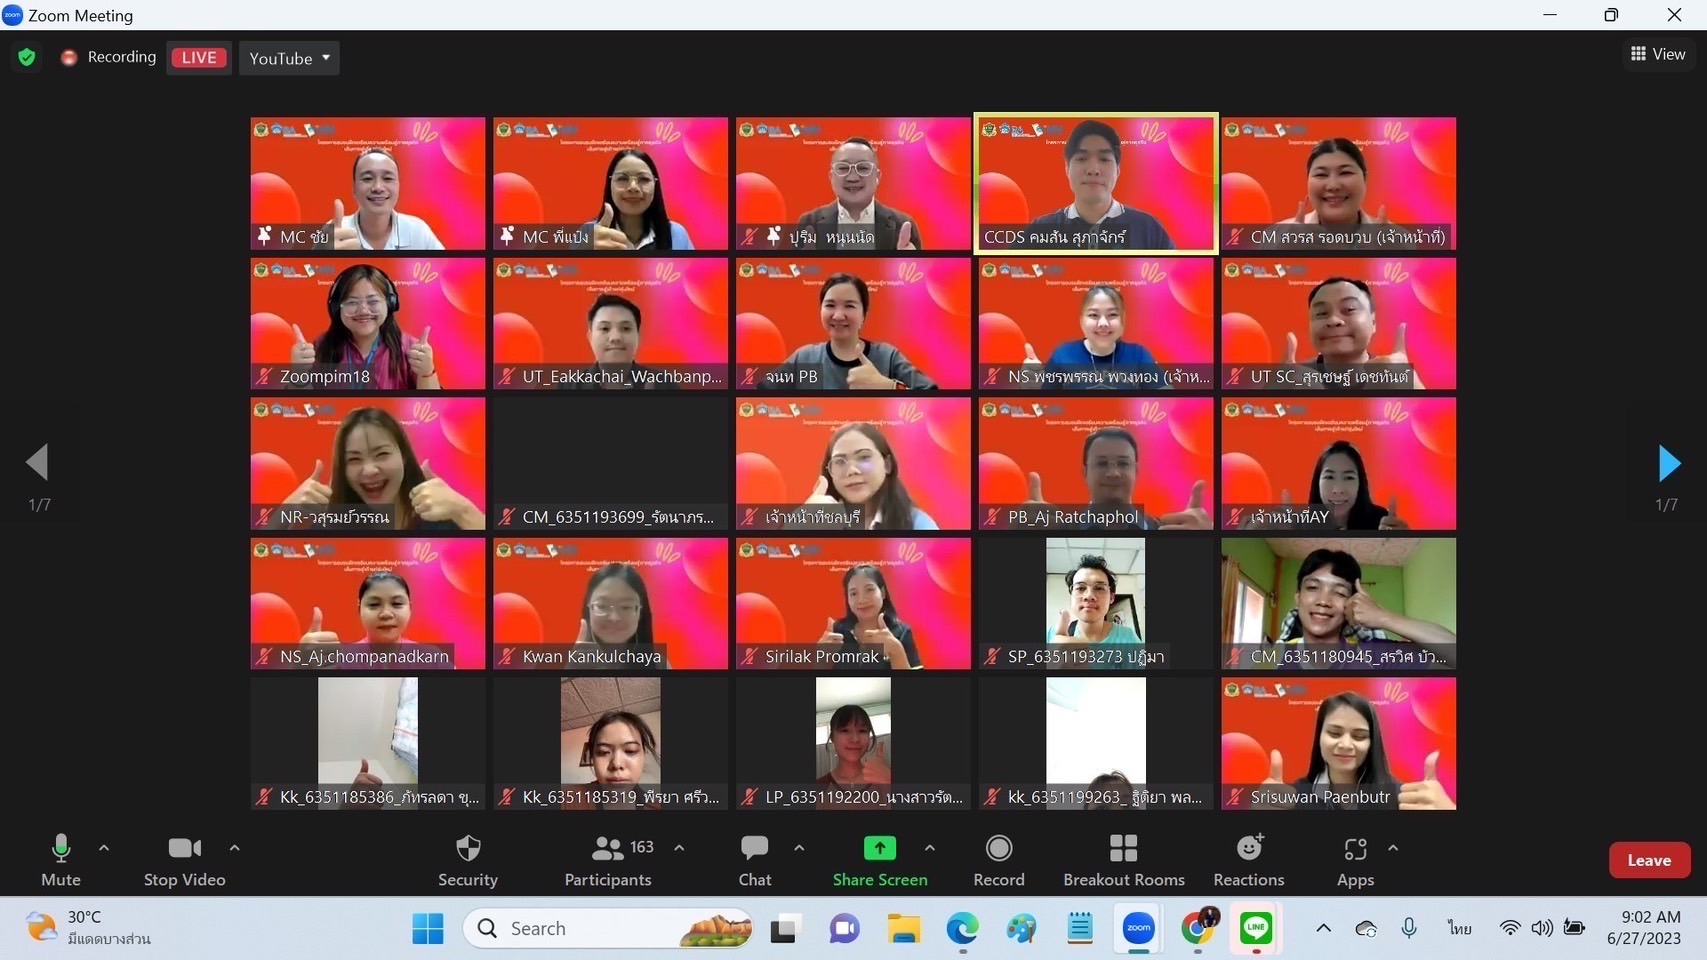Open LINE app from the taskbar
This screenshot has width=1707, height=960.
tap(1256, 928)
